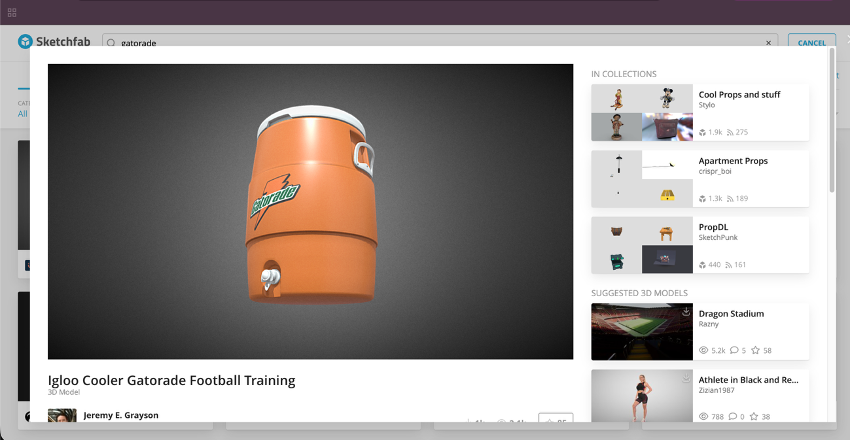The image size is (850, 440).
Task: Click the Jeremy E. Grayson author name
Action: pyautogui.click(x=121, y=416)
